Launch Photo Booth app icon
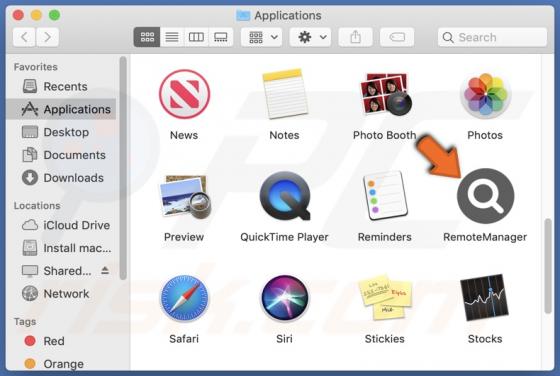 coord(385,94)
